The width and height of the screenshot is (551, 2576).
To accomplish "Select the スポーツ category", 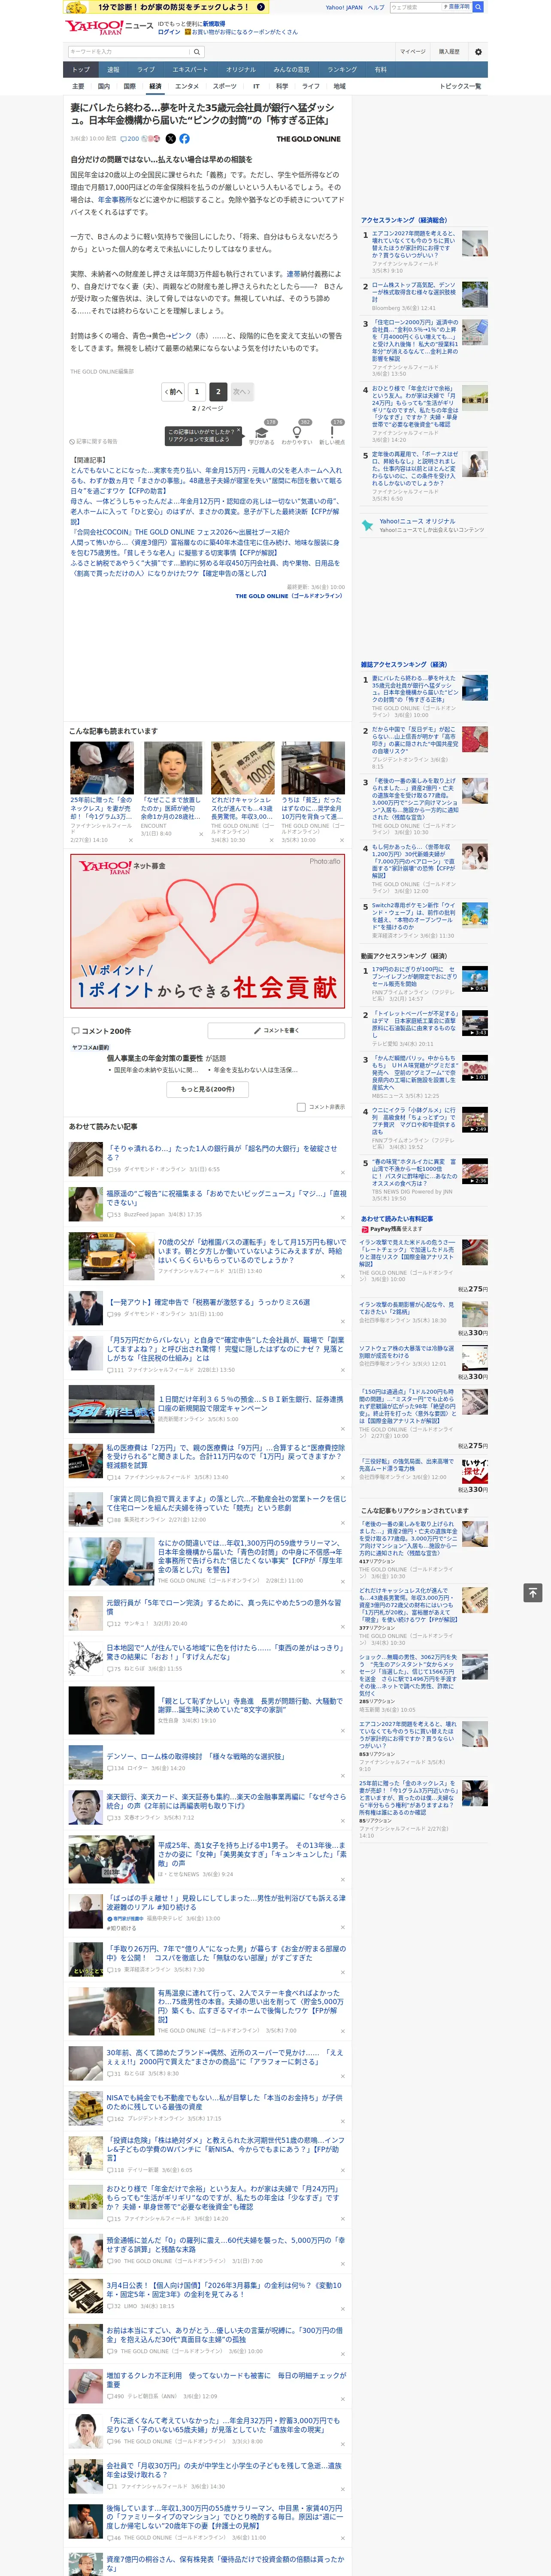I will click(x=225, y=86).
